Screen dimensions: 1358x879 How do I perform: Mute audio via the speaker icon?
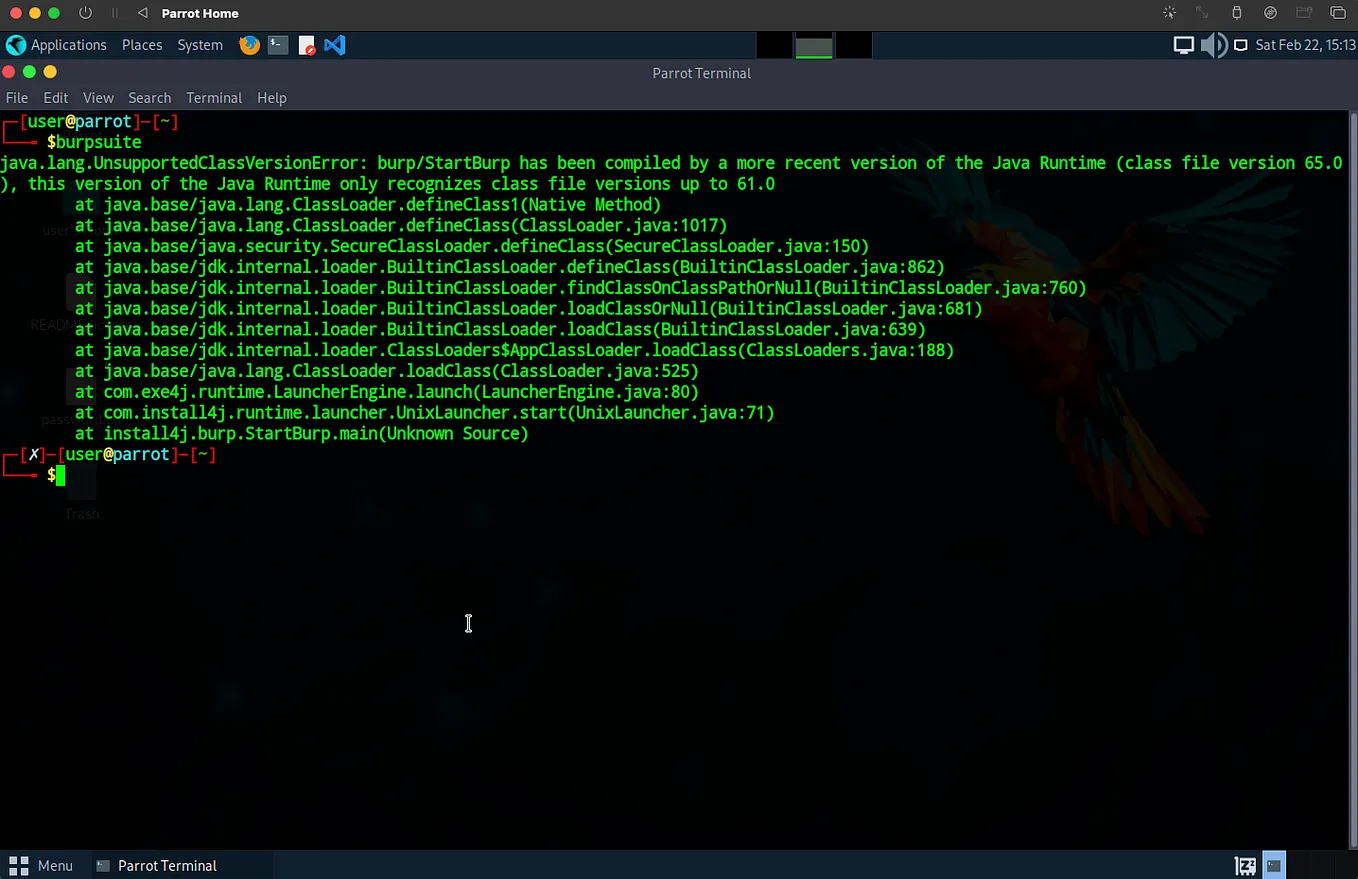[1213, 45]
